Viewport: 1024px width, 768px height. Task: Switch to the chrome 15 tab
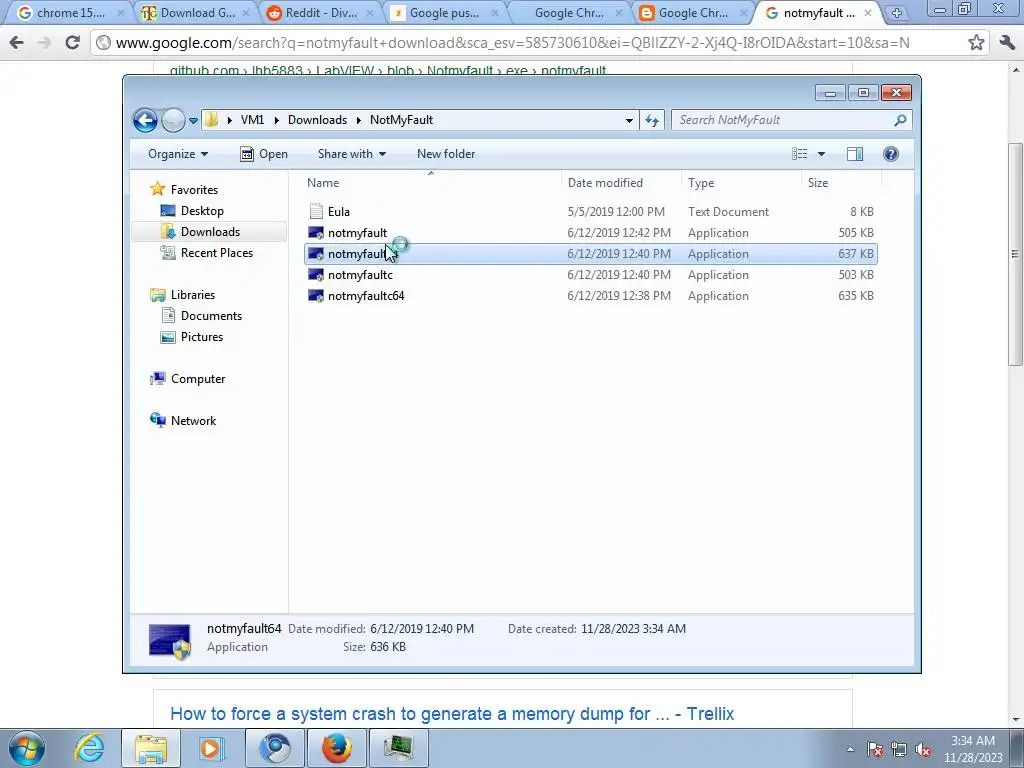69,13
